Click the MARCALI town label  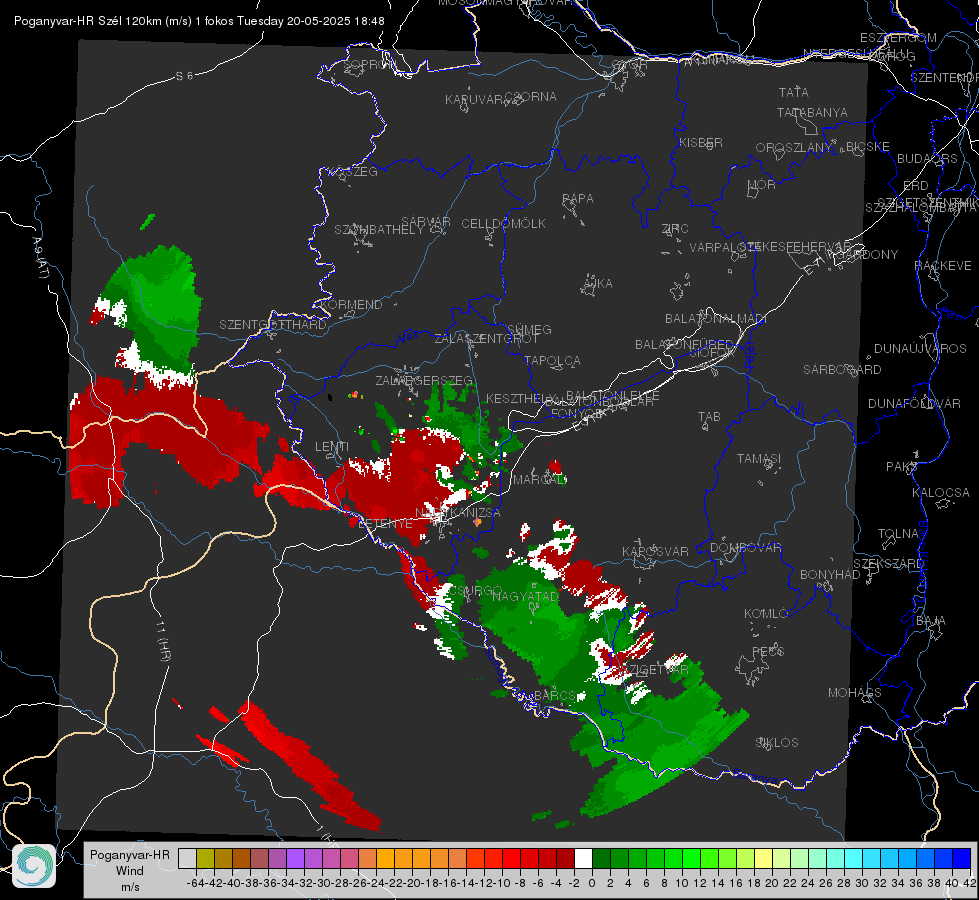[539, 480]
